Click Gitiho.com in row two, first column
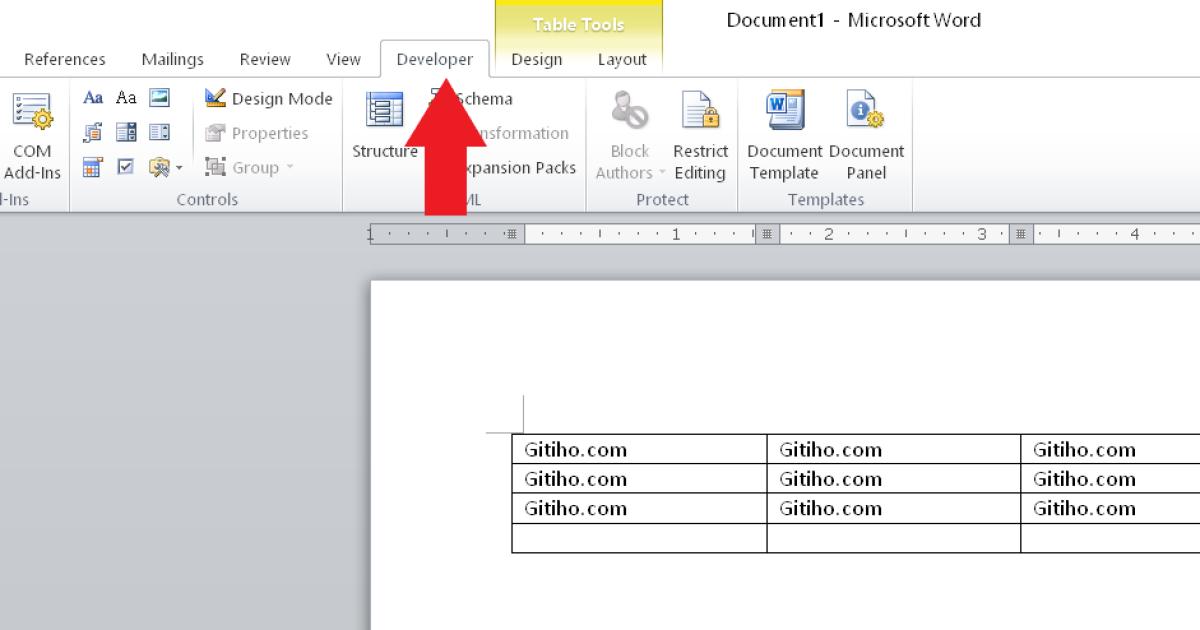 click(x=576, y=479)
